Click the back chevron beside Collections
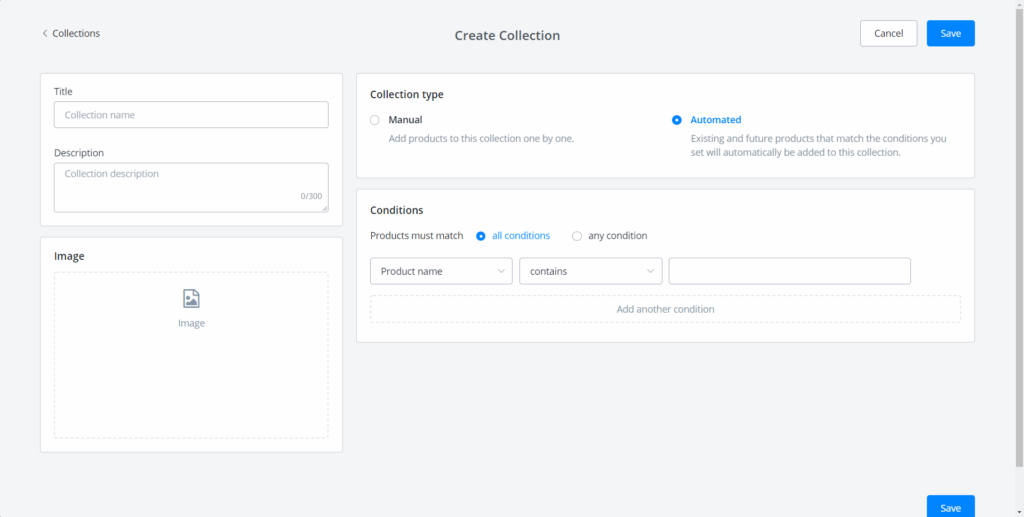 click(x=45, y=33)
